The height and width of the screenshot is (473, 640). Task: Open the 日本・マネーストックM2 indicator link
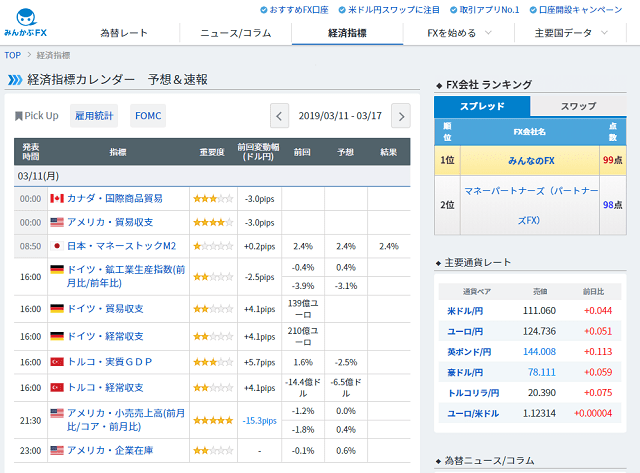tap(121, 246)
